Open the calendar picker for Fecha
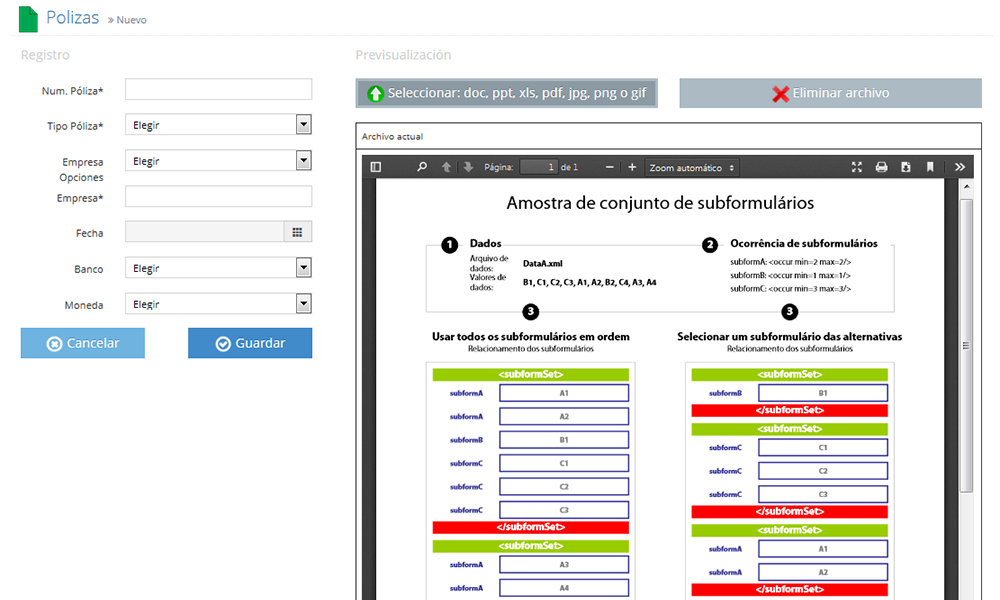The width and height of the screenshot is (1000, 600). coord(297,232)
